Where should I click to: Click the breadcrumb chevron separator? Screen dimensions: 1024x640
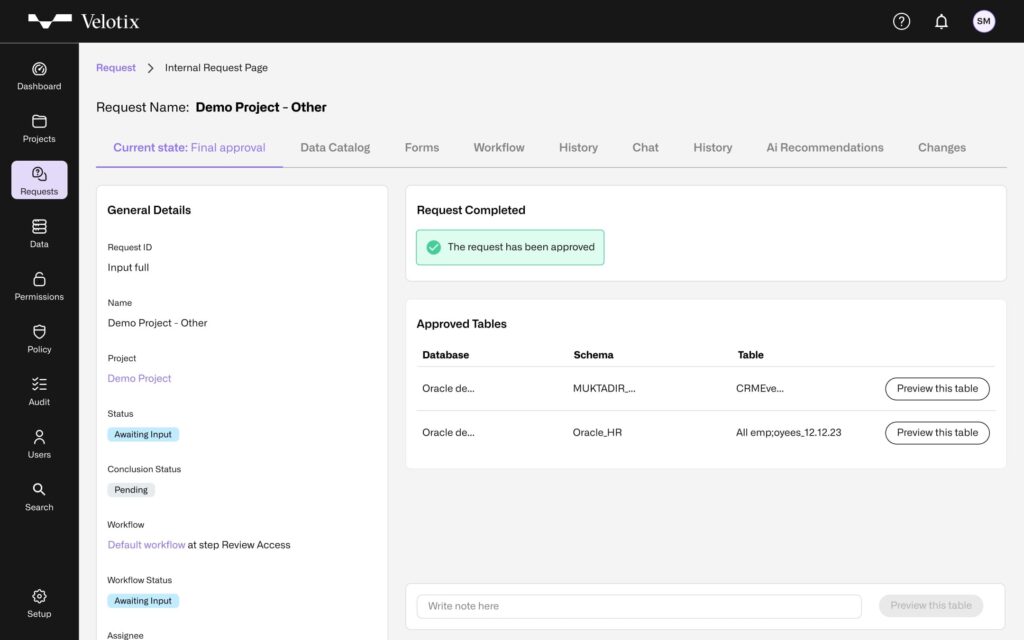(150, 68)
